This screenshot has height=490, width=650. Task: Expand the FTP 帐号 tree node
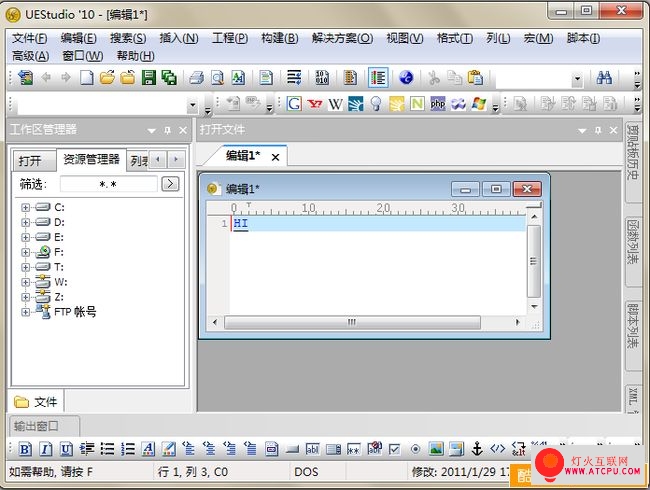25,312
